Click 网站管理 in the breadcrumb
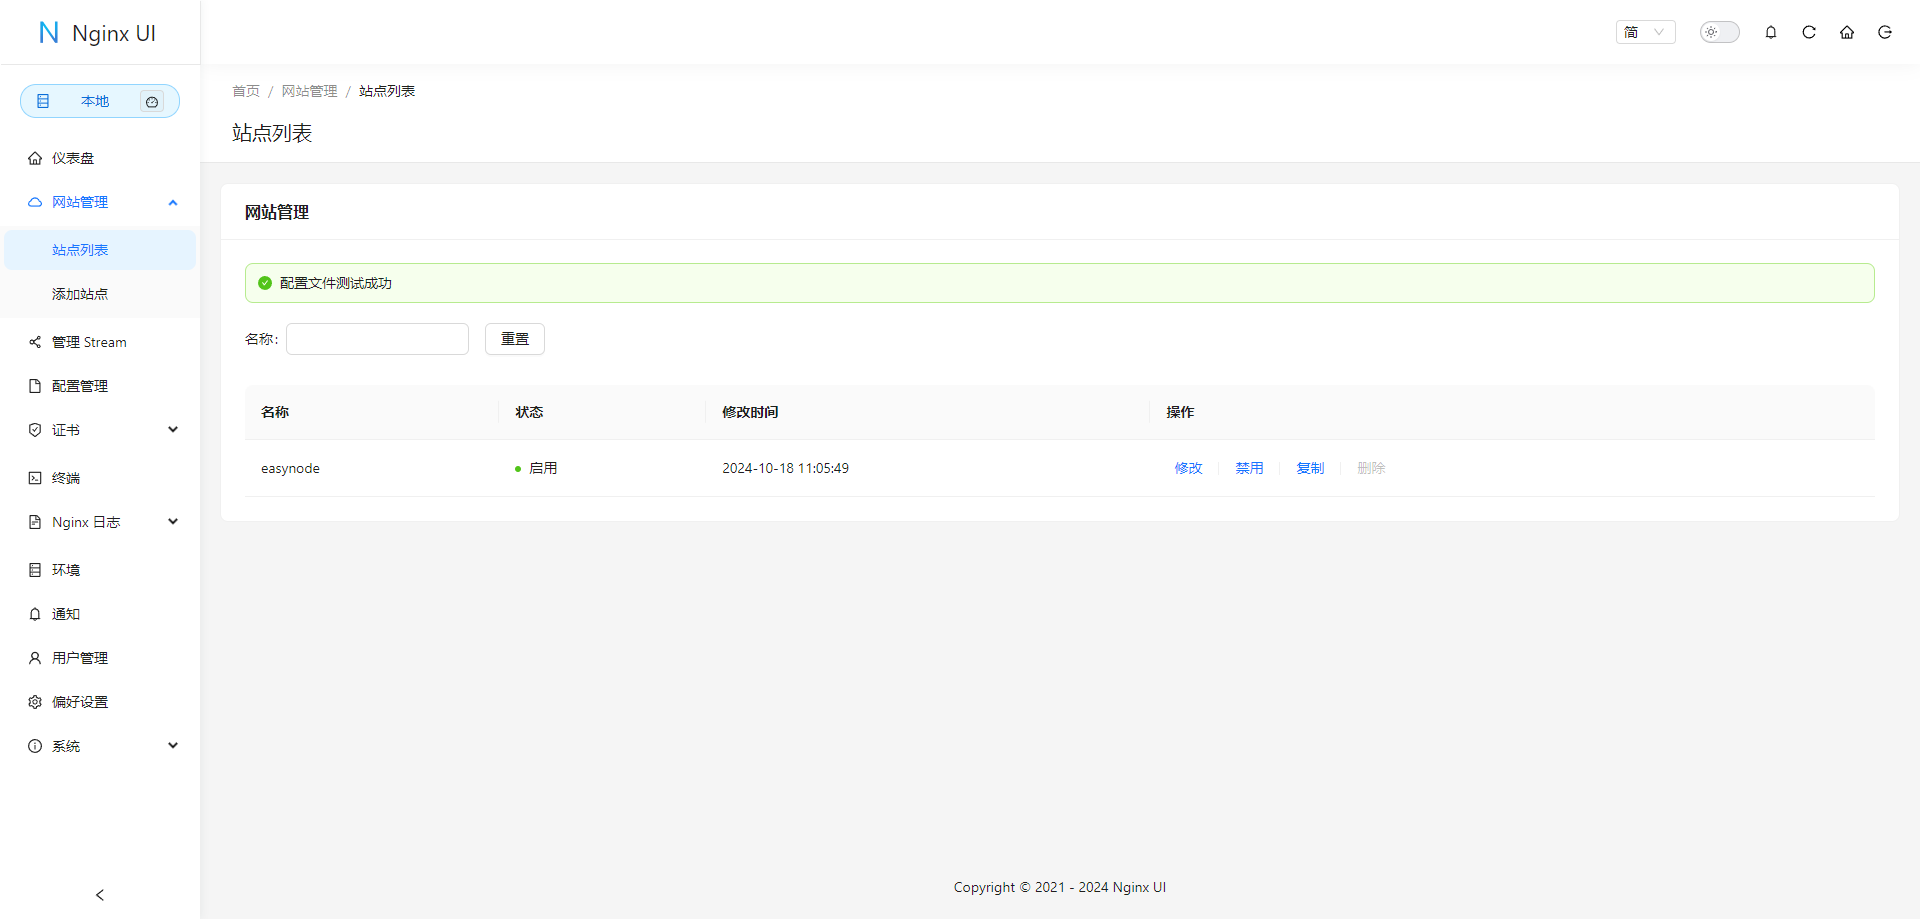1920x919 pixels. point(309,91)
